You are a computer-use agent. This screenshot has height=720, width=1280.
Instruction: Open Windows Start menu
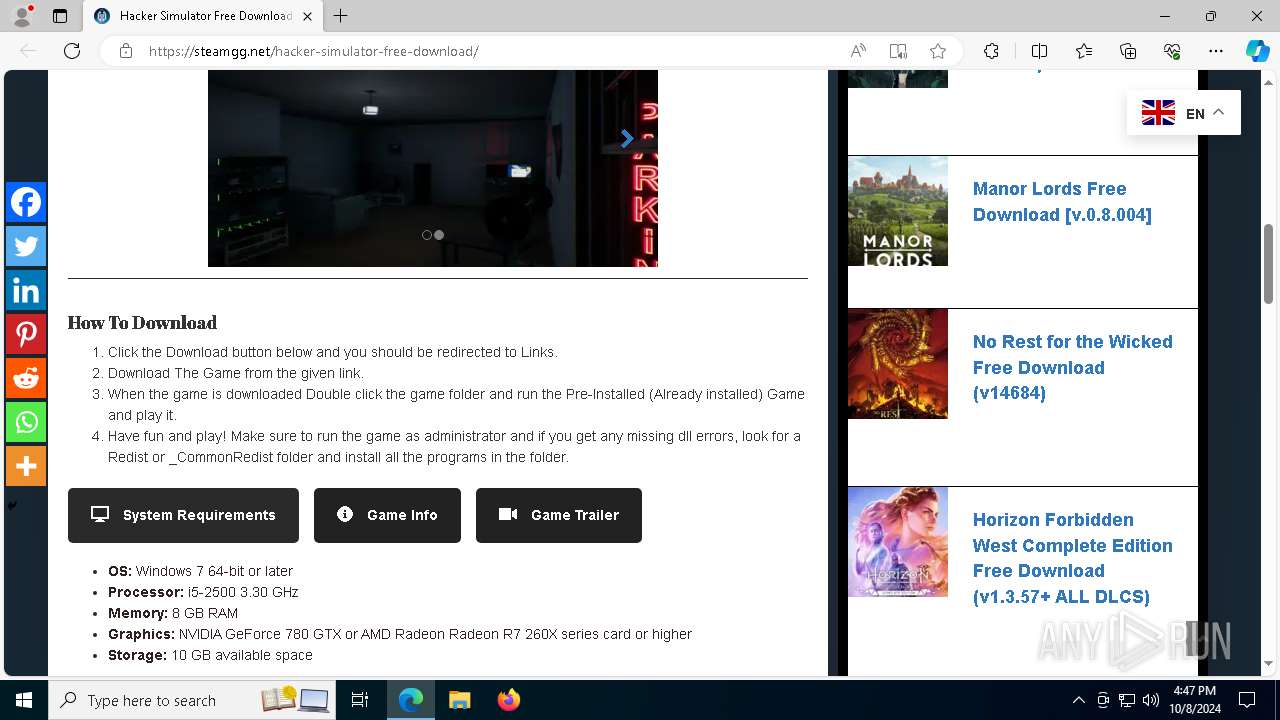pos(24,700)
